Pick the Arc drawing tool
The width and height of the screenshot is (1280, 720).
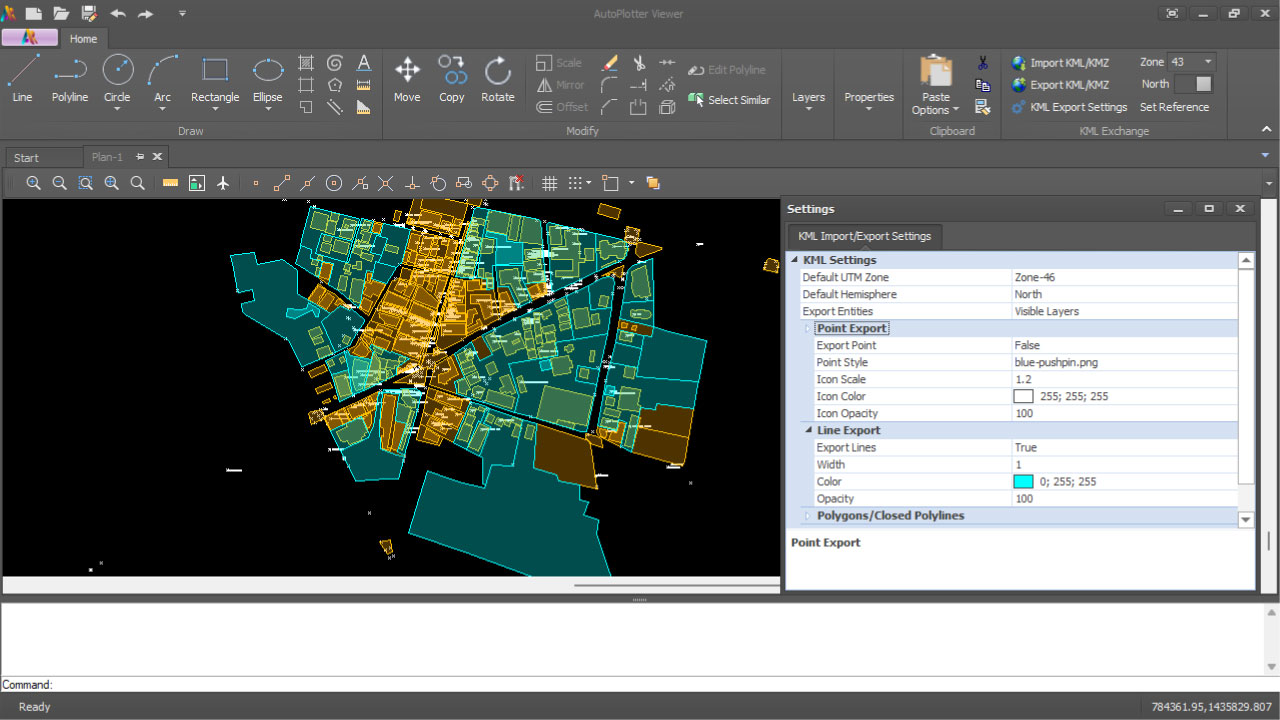pos(162,79)
